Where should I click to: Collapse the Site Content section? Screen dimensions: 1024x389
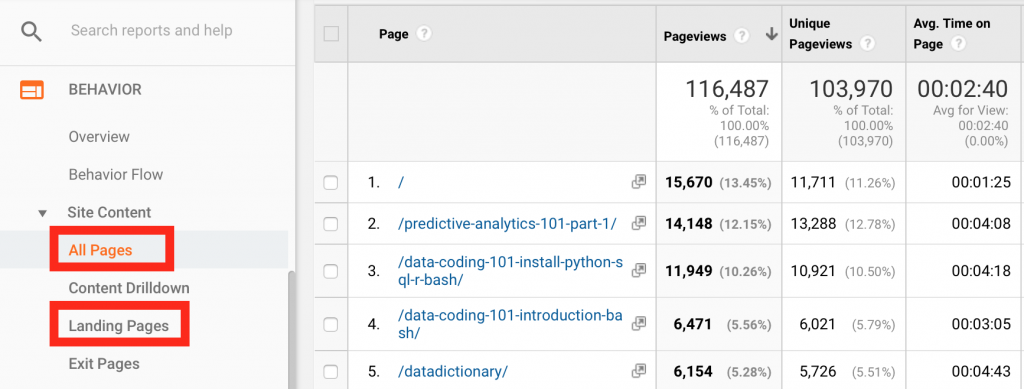43,213
